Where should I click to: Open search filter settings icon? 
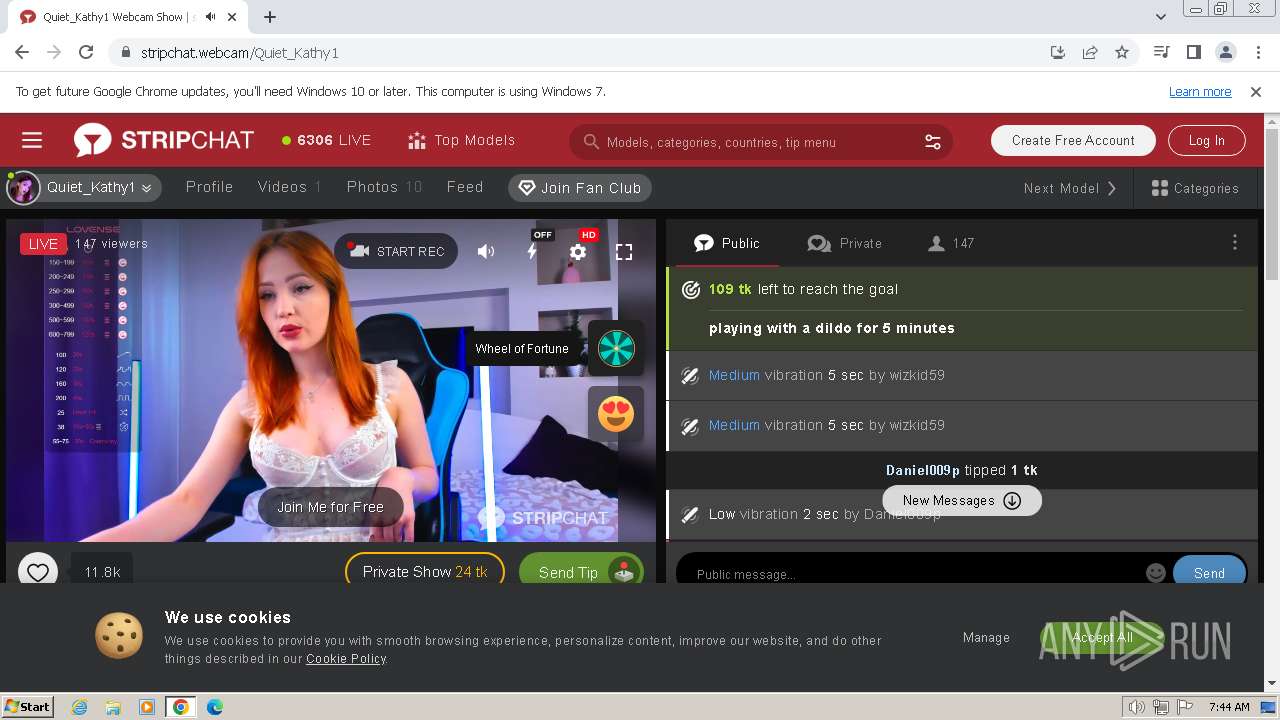(x=932, y=142)
